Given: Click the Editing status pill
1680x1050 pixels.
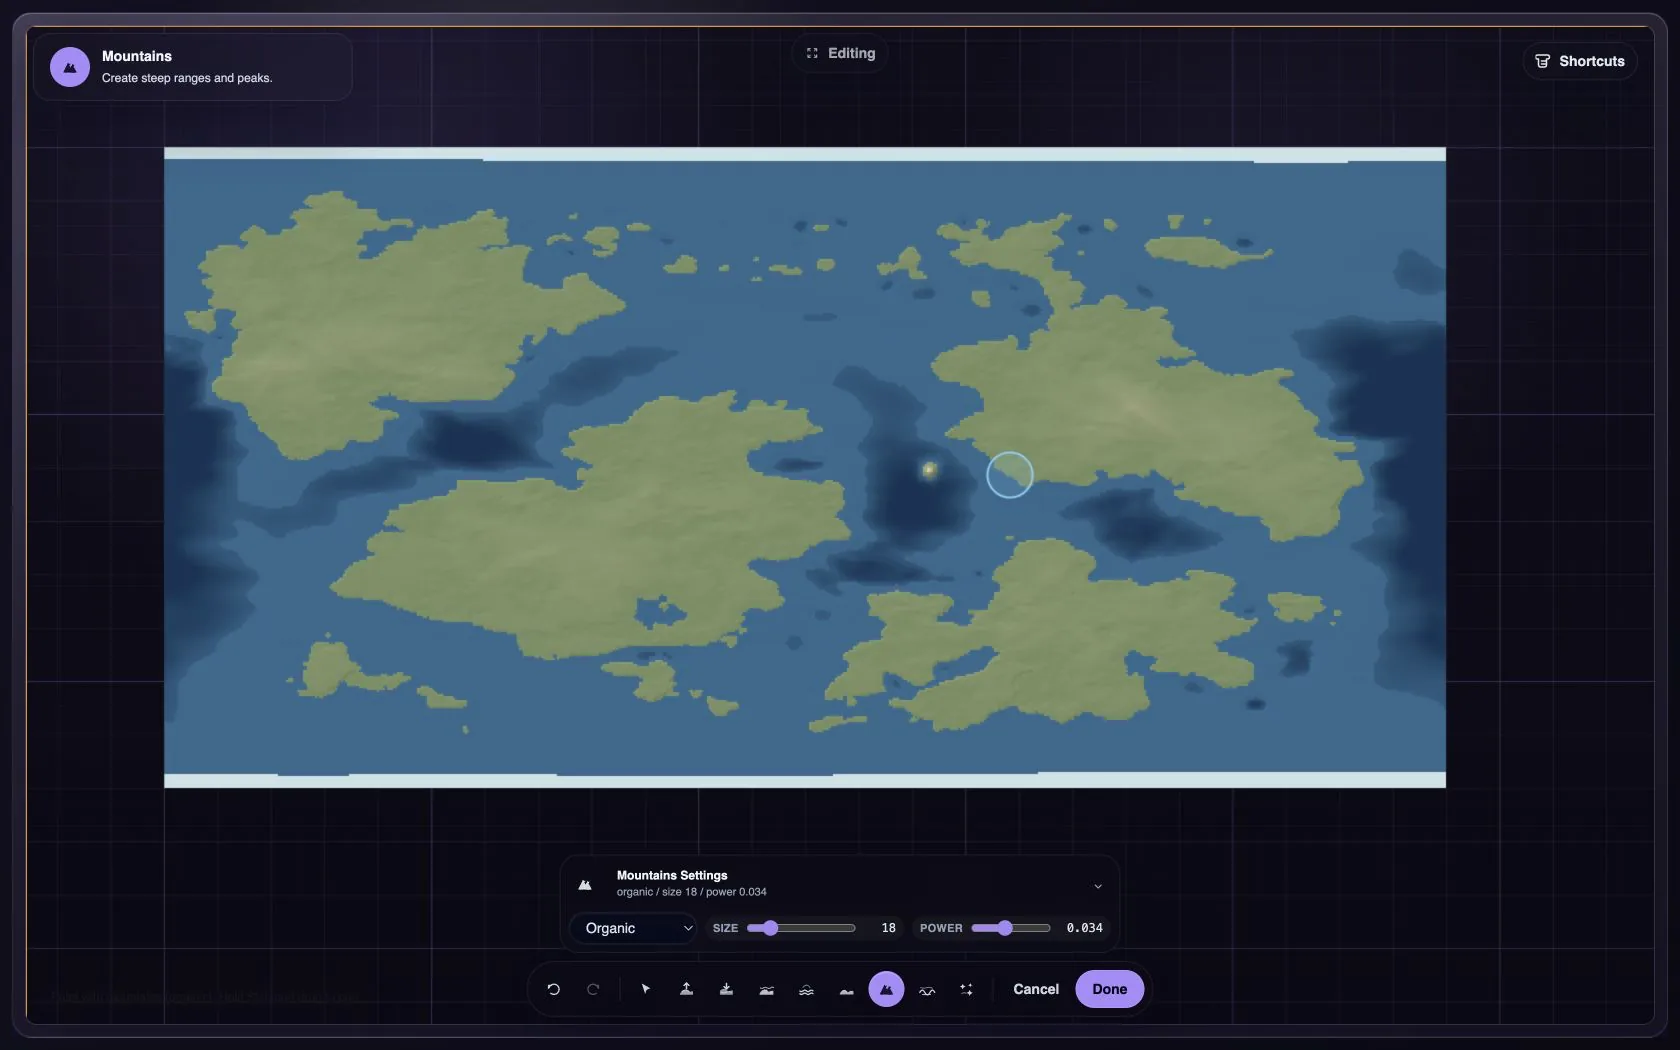Looking at the screenshot, I should (840, 53).
